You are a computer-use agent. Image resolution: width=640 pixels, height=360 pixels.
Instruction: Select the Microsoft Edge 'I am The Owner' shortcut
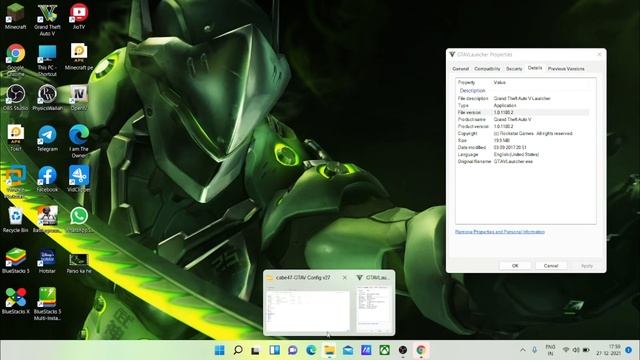[x=79, y=141]
